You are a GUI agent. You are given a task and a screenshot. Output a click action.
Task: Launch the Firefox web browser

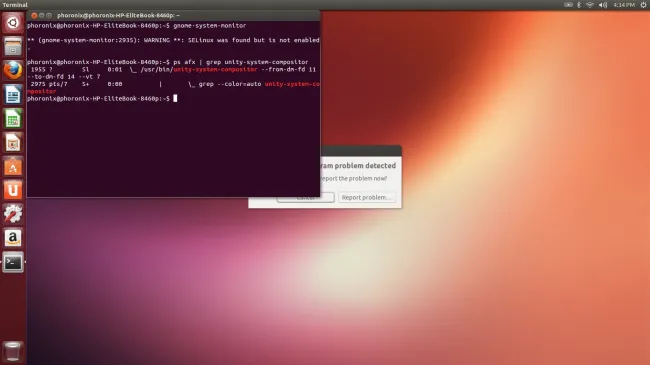13,71
